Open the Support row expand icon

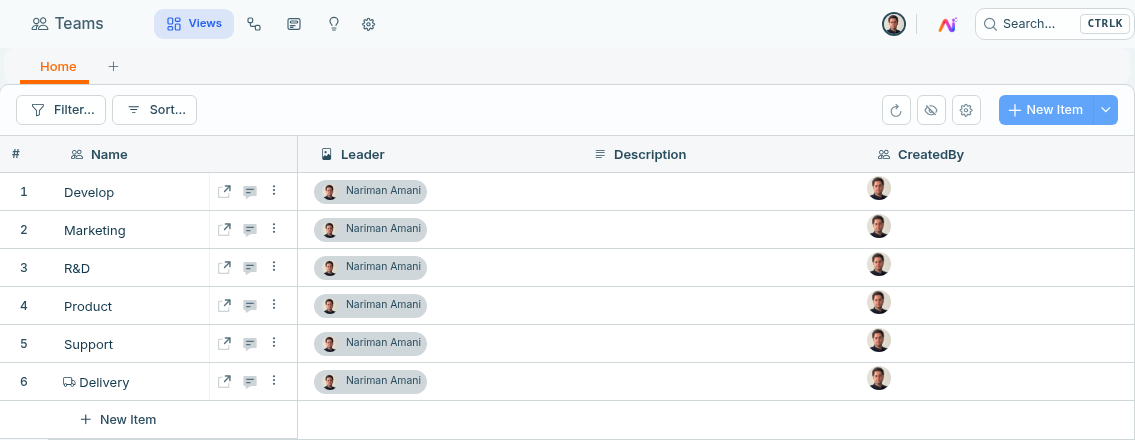224,343
